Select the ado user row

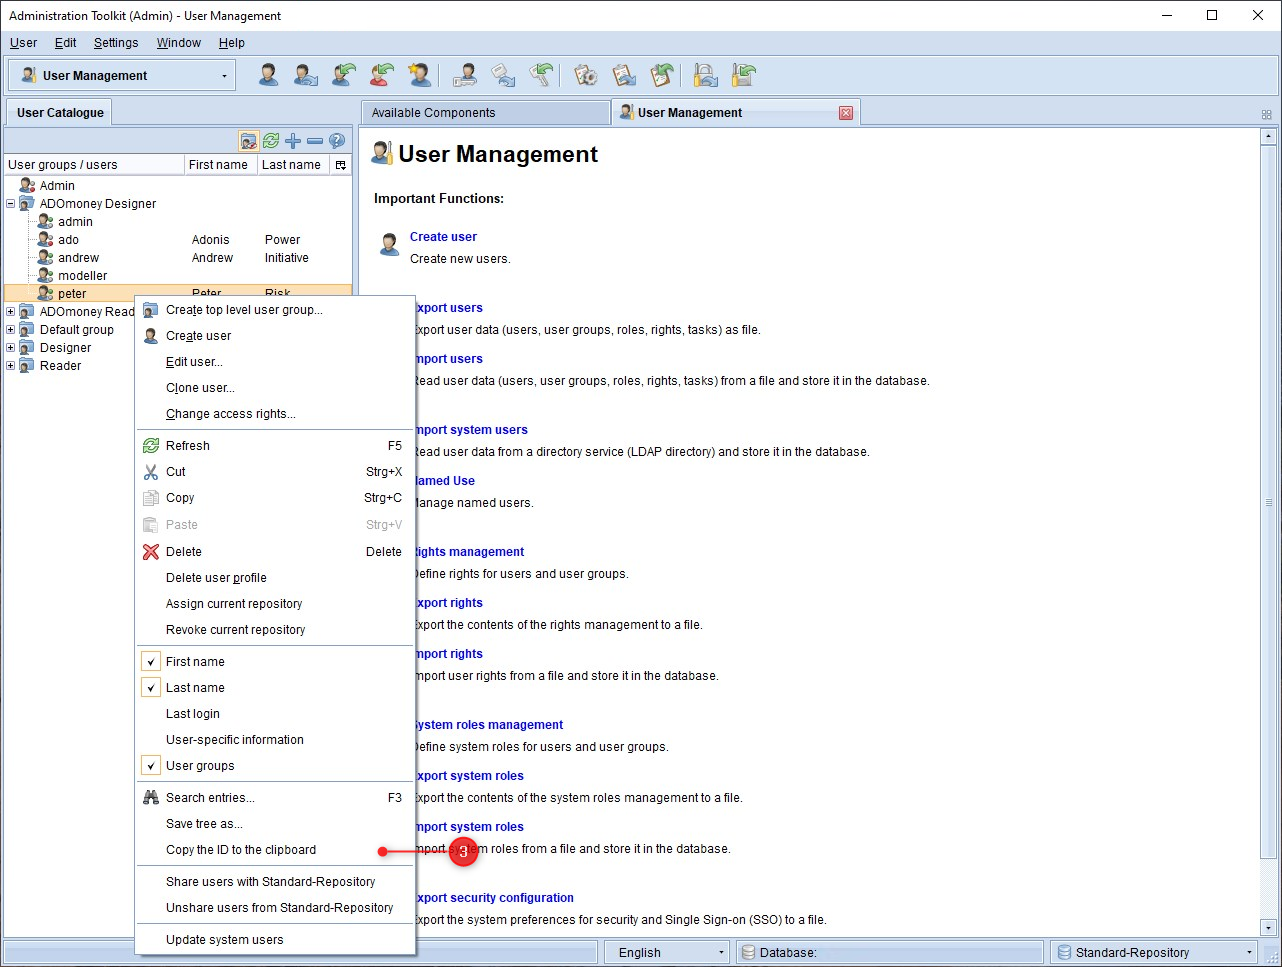coord(178,240)
